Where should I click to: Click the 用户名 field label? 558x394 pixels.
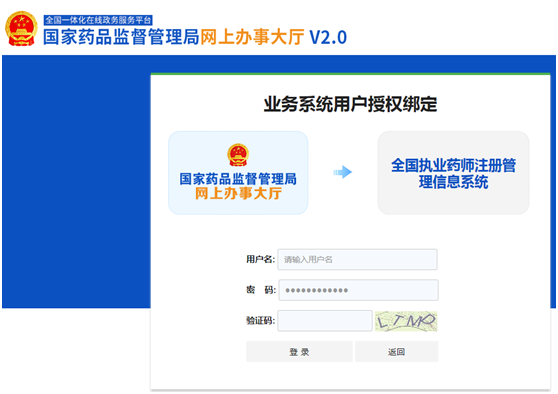point(260,259)
